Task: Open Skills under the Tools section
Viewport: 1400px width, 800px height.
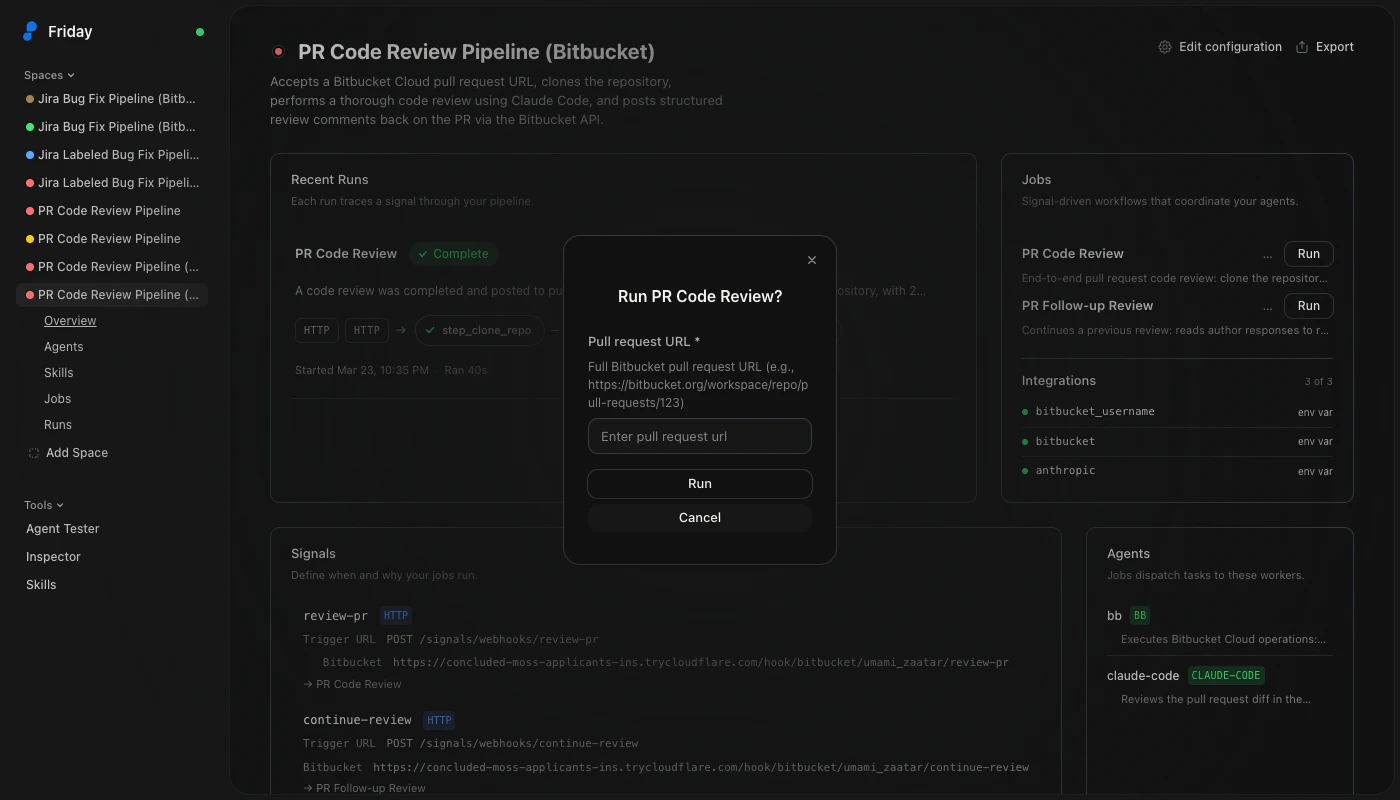Action: (41, 585)
